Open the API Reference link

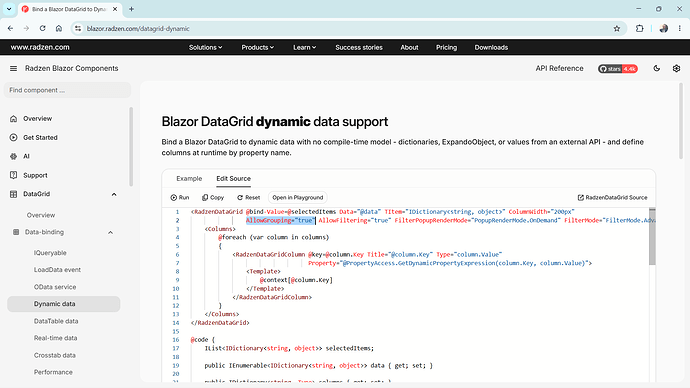[x=559, y=68]
